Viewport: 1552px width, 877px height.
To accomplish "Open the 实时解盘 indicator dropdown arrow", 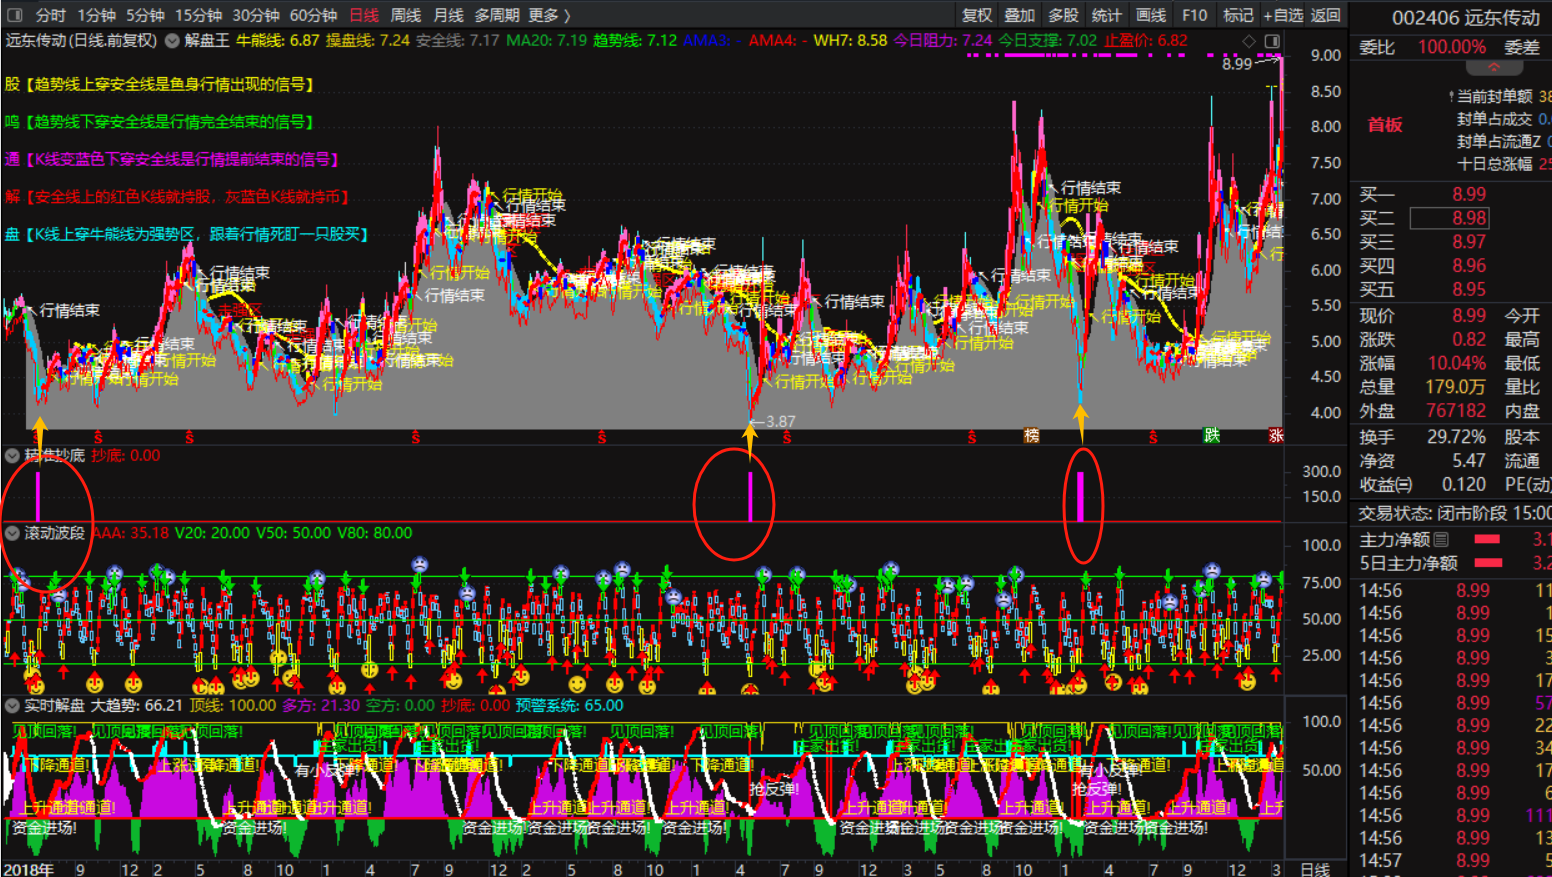I will click(x=12, y=706).
